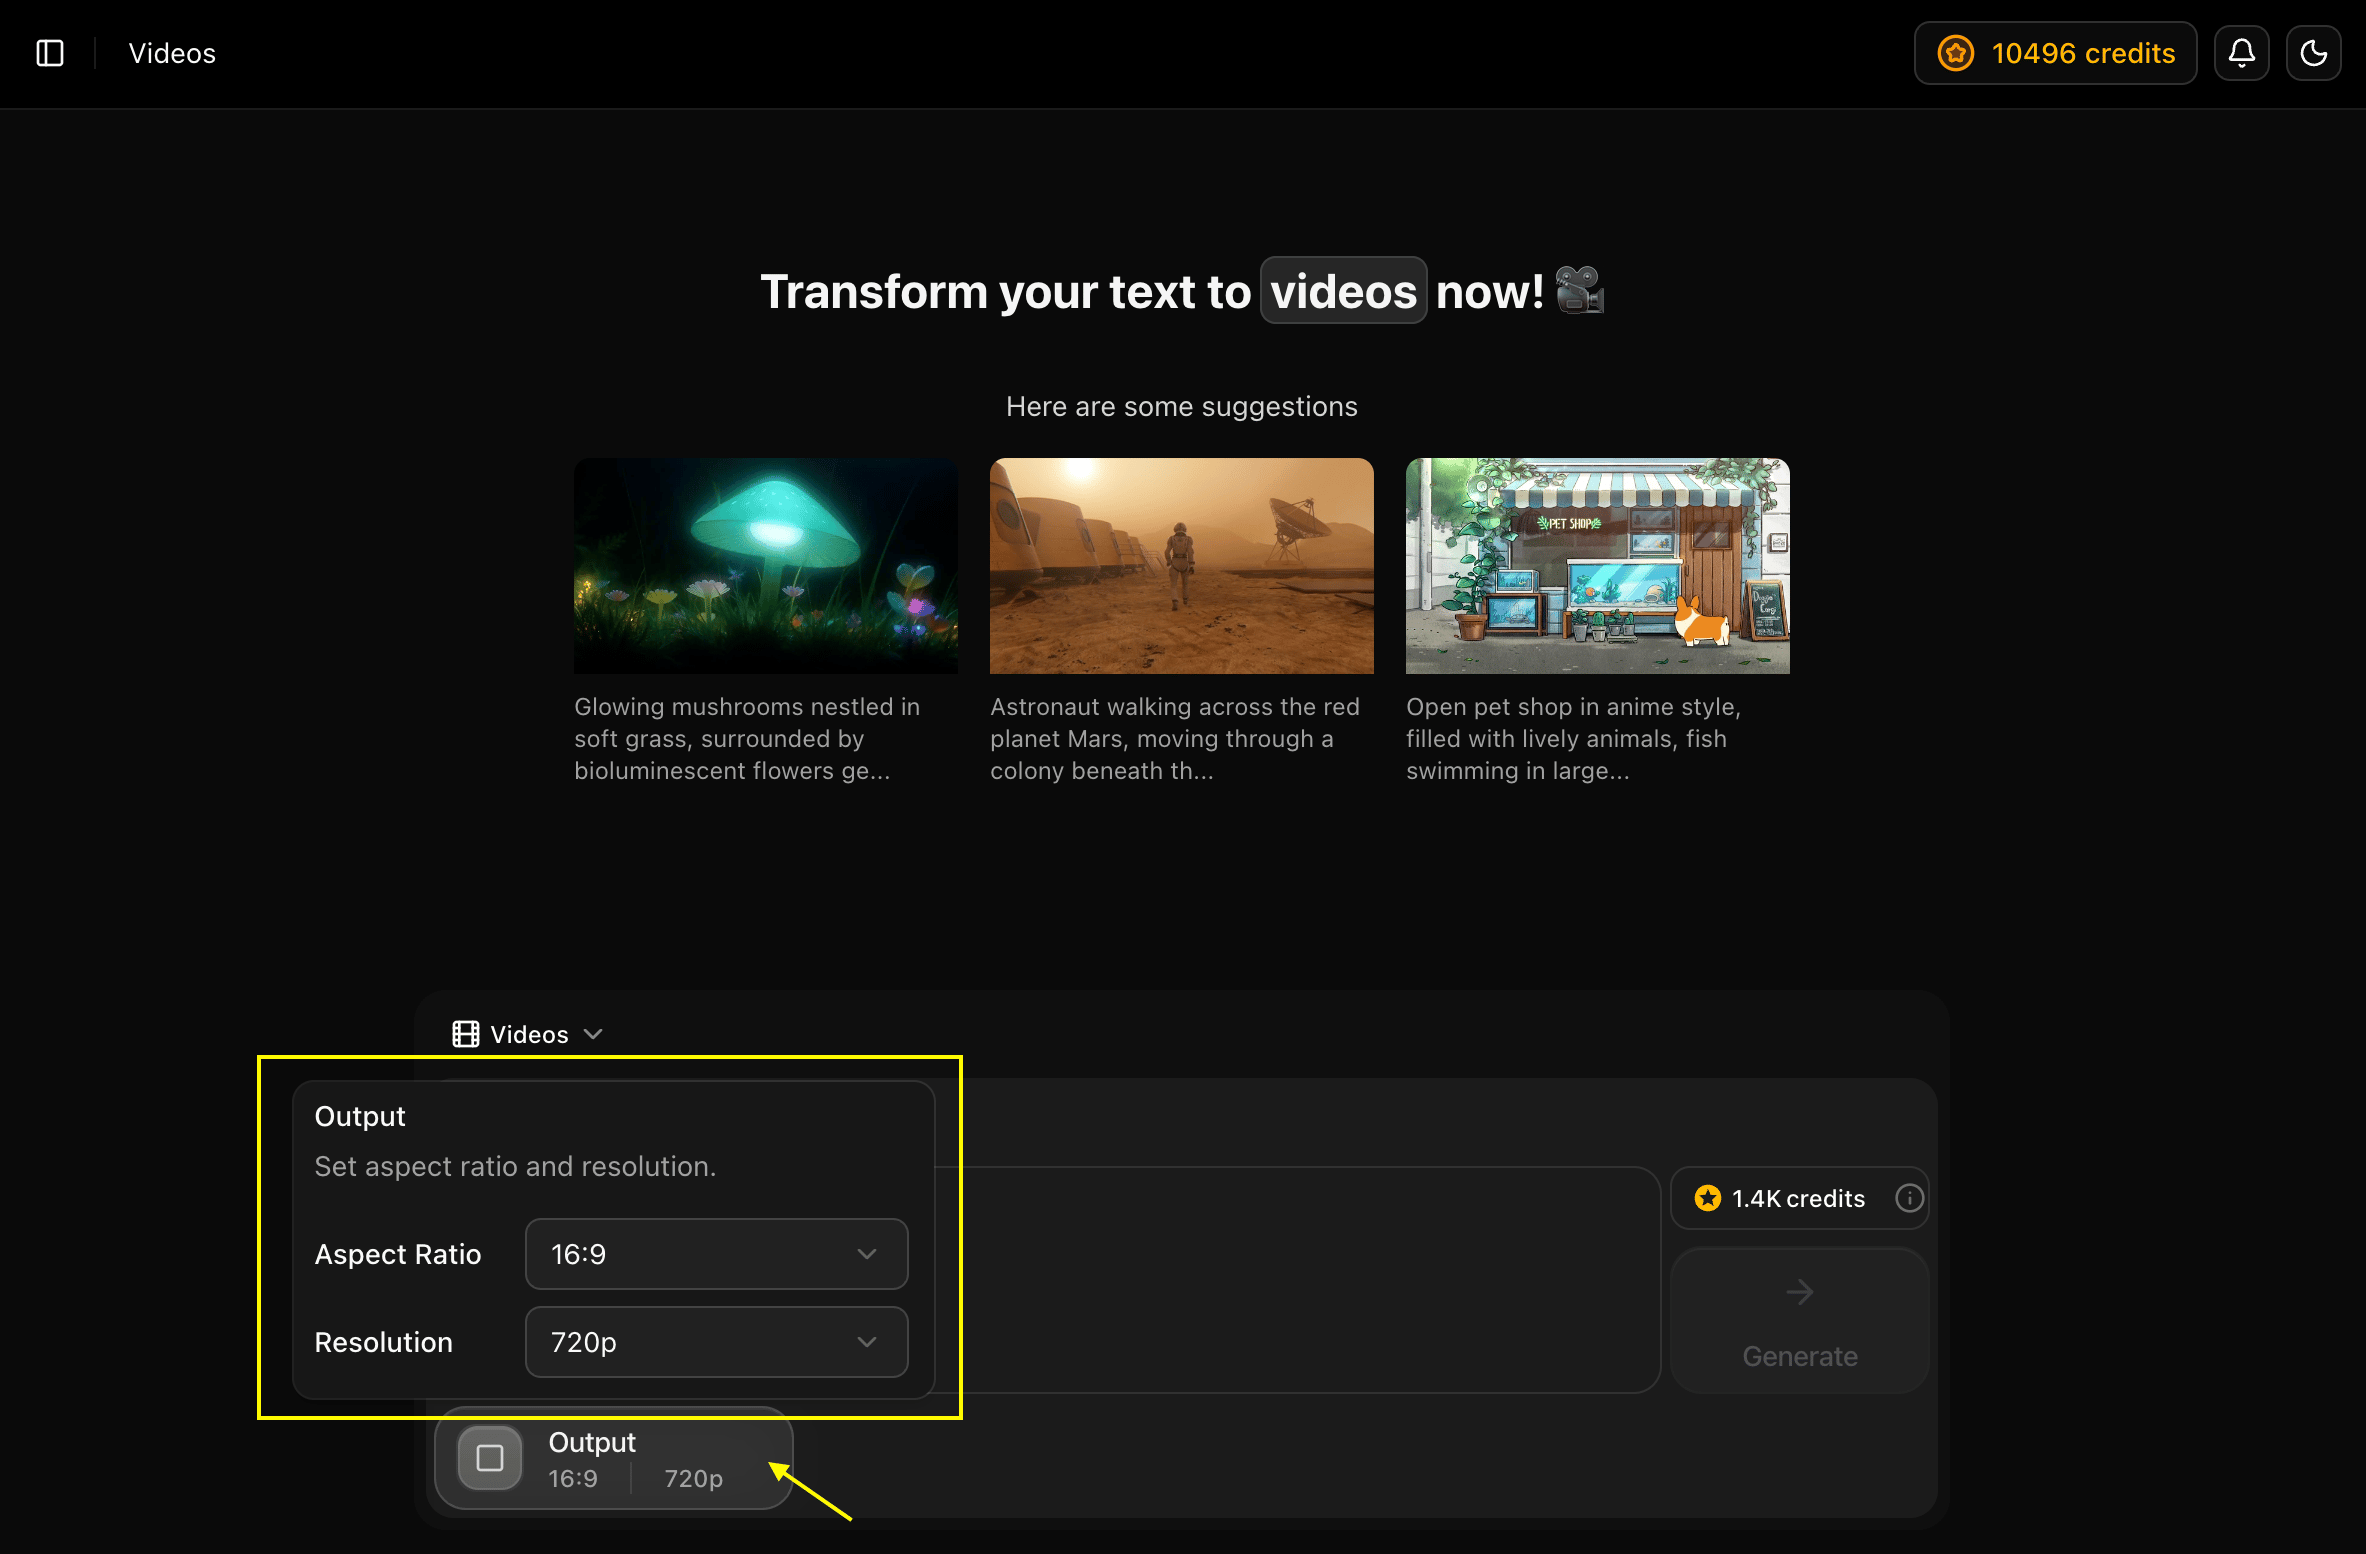Click the chevron arrow in the Resolution field
Screen dimensions: 2366x1554
[867, 1342]
